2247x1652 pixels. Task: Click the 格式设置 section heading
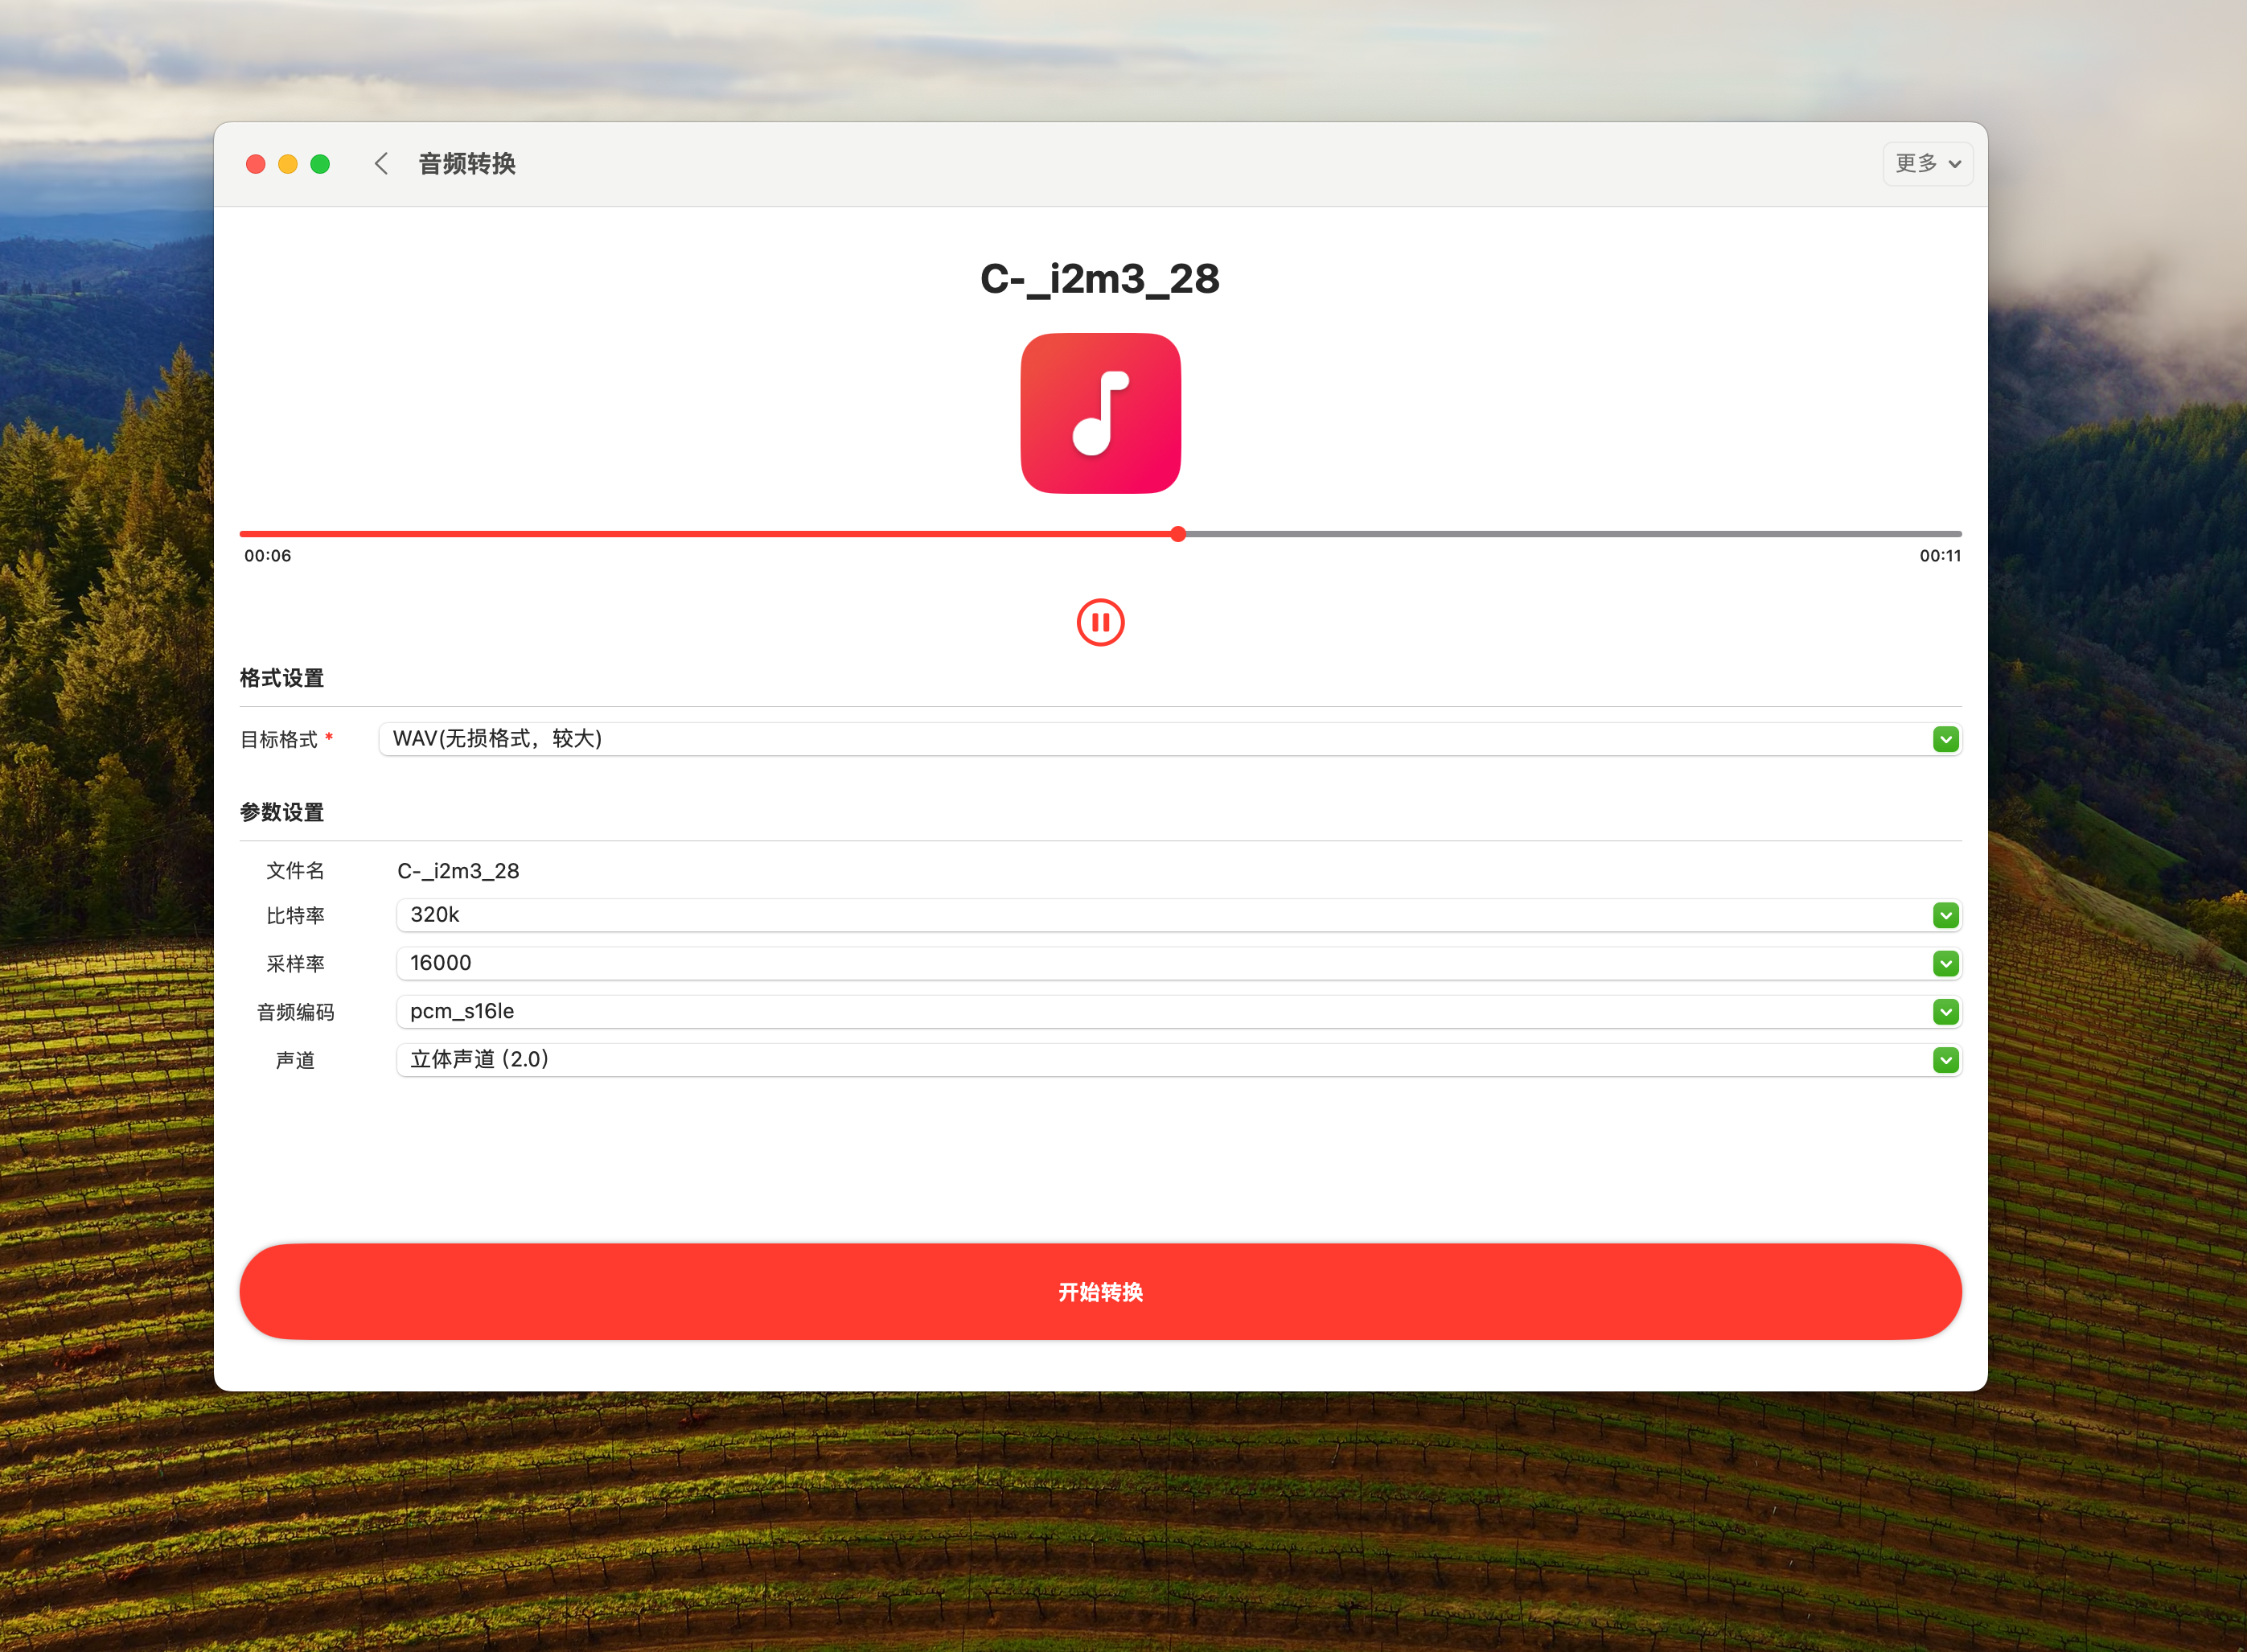[282, 678]
